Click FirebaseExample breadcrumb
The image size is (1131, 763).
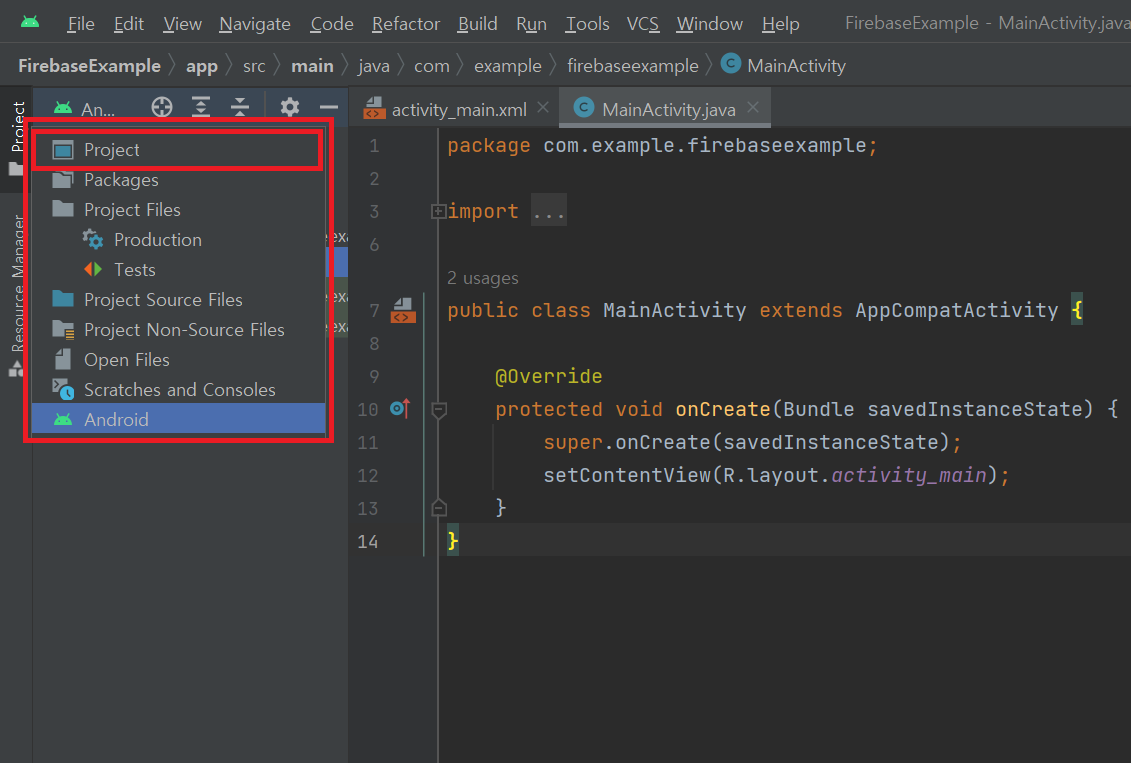click(x=89, y=66)
